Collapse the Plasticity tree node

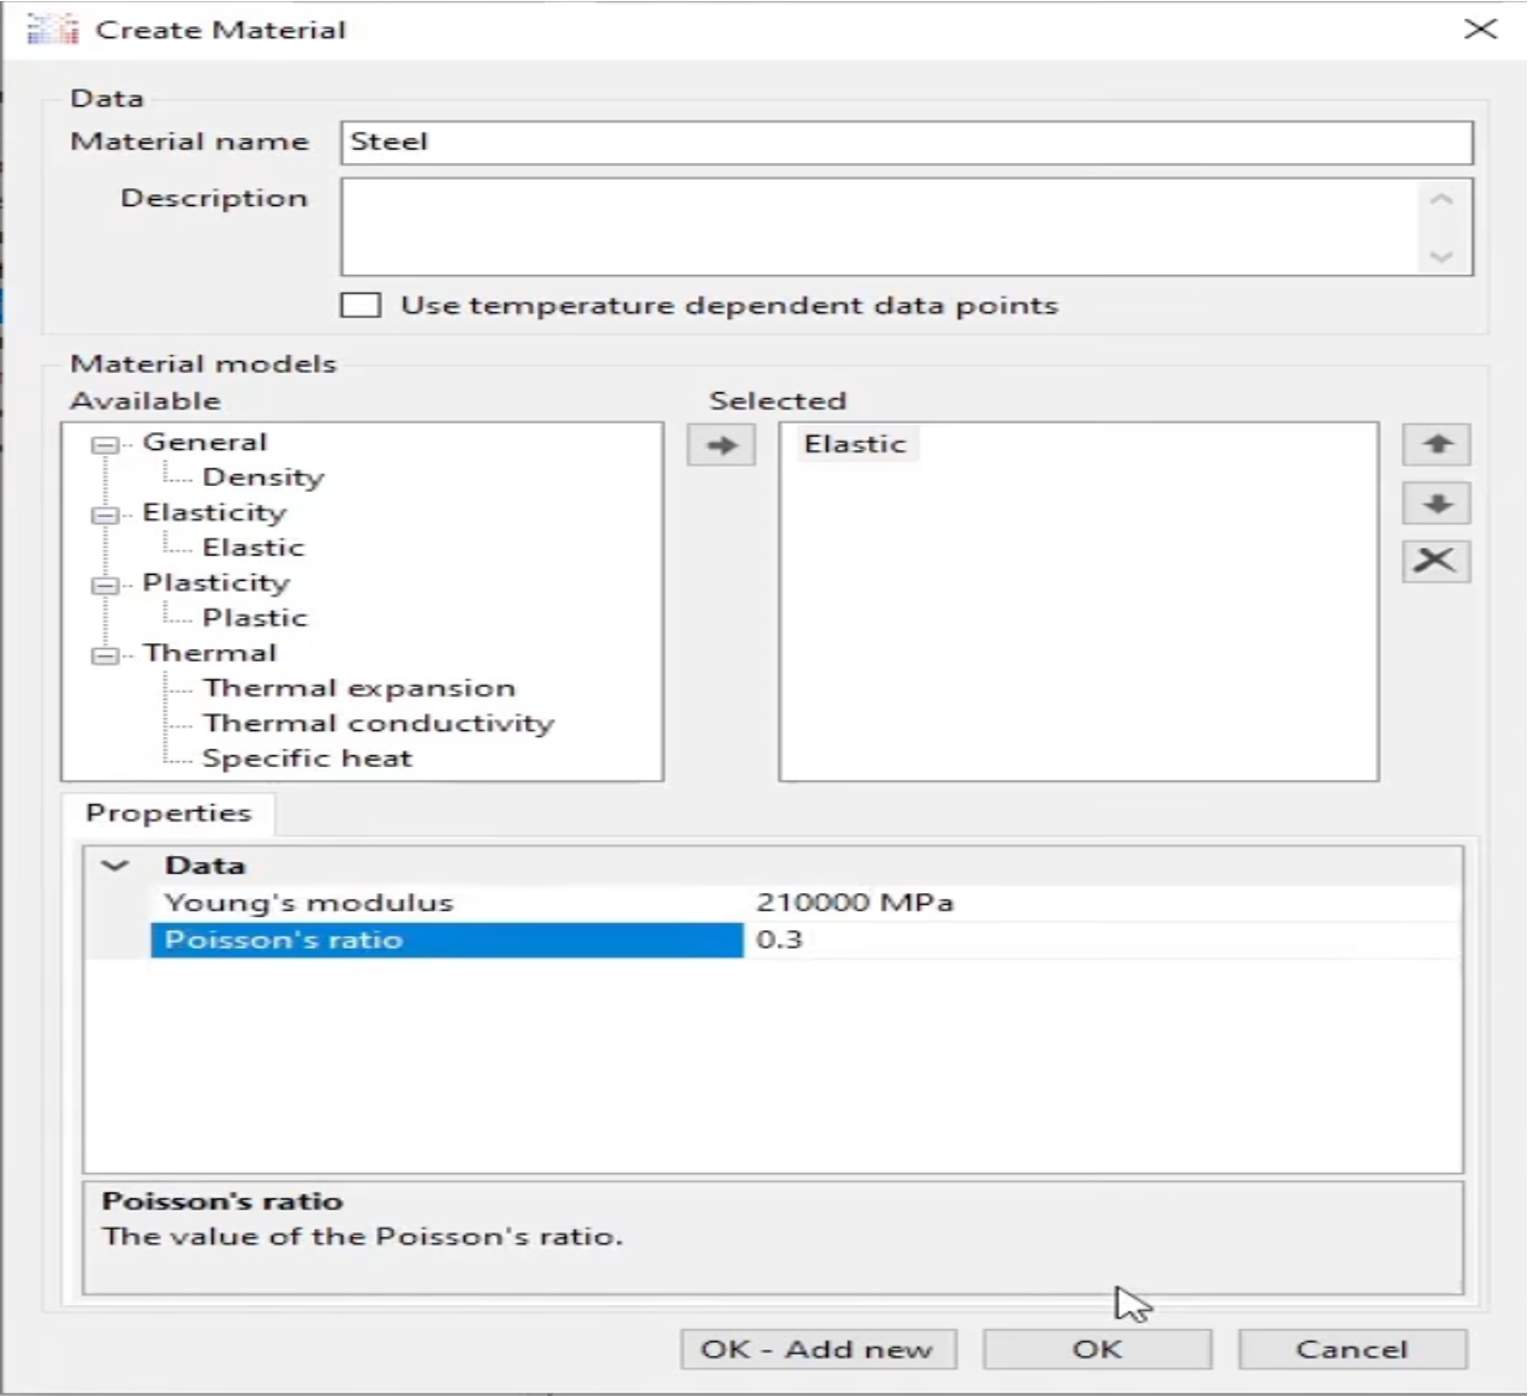point(104,585)
